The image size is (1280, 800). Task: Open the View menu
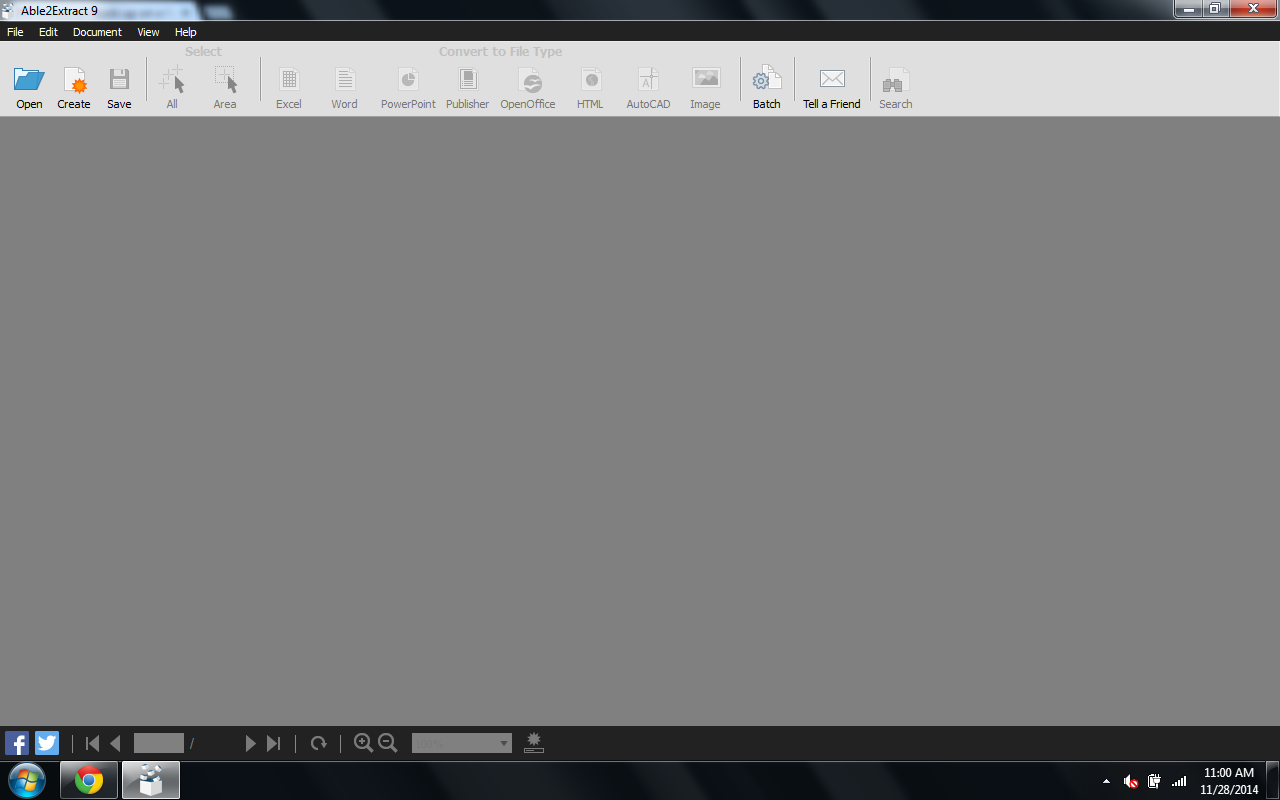[x=148, y=32]
